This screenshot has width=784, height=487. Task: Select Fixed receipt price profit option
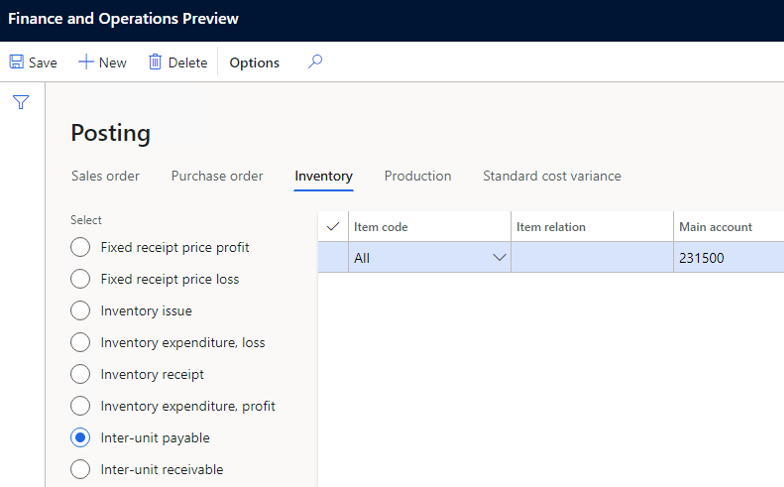pyautogui.click(x=80, y=247)
